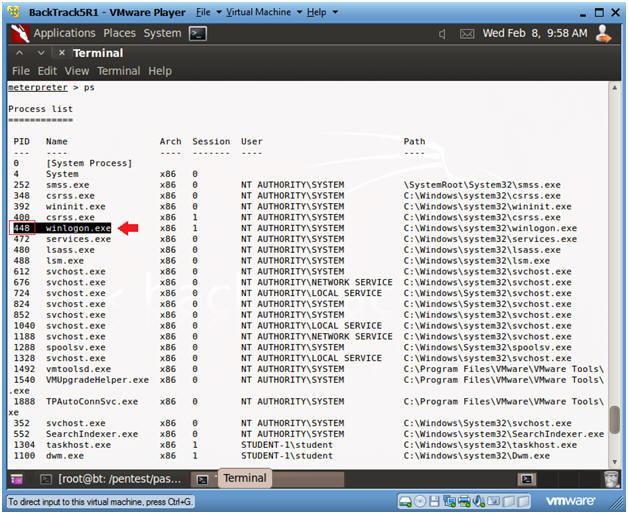
Task: Click the date and time clock
Action: (x=535, y=33)
